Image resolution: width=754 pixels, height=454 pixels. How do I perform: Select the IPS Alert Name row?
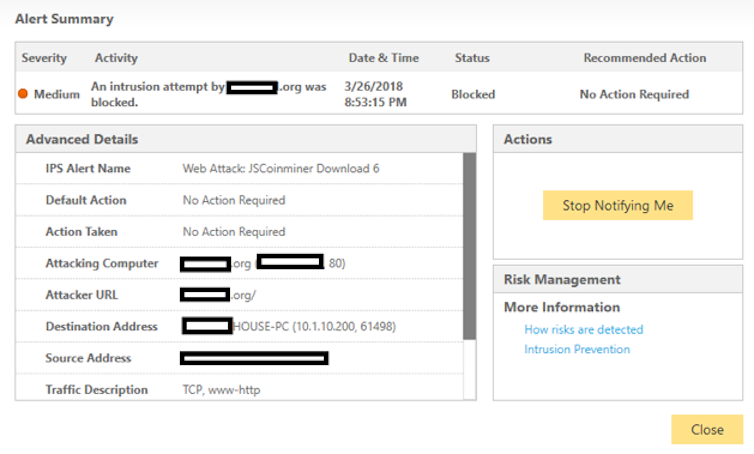click(240, 169)
